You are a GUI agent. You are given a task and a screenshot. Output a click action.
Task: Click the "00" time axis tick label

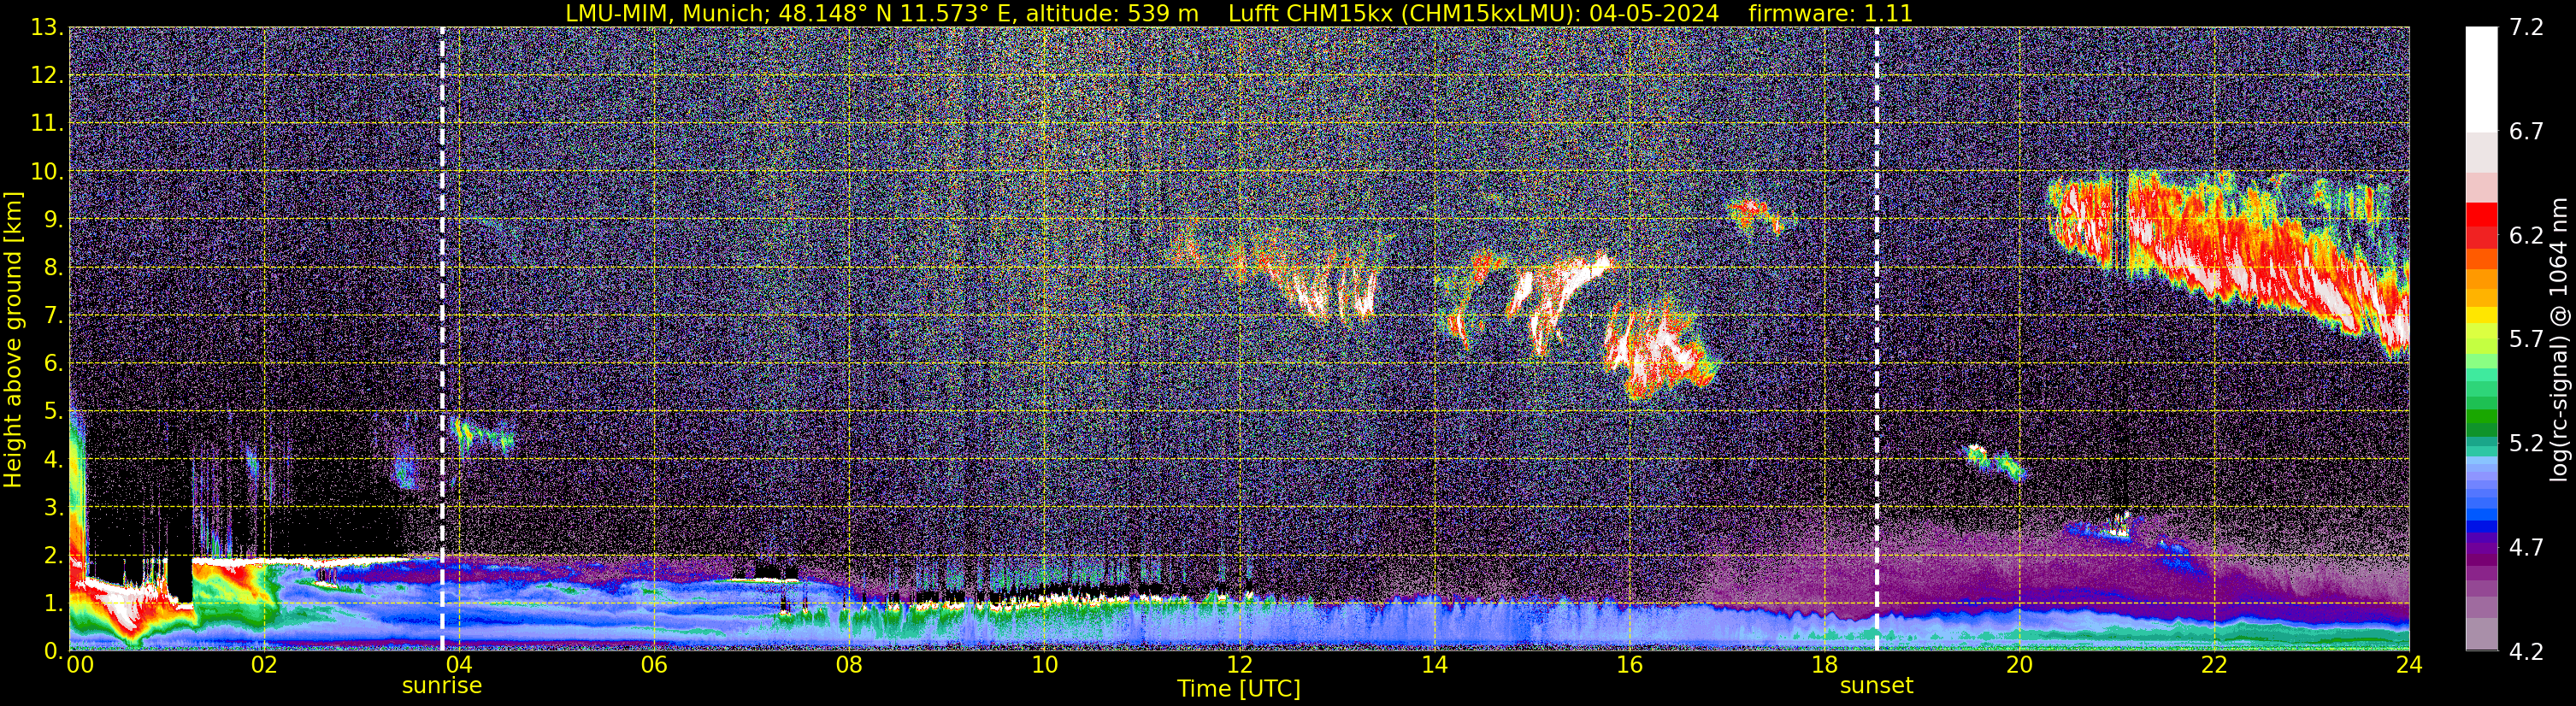tap(80, 664)
